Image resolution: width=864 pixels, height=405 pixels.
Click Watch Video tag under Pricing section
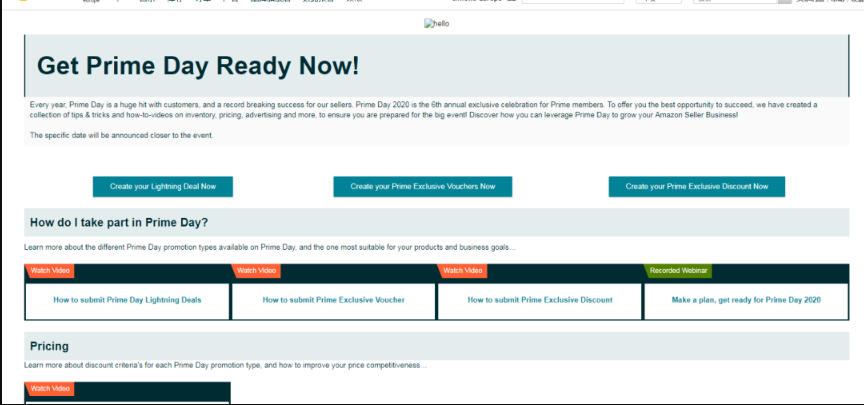pos(50,388)
